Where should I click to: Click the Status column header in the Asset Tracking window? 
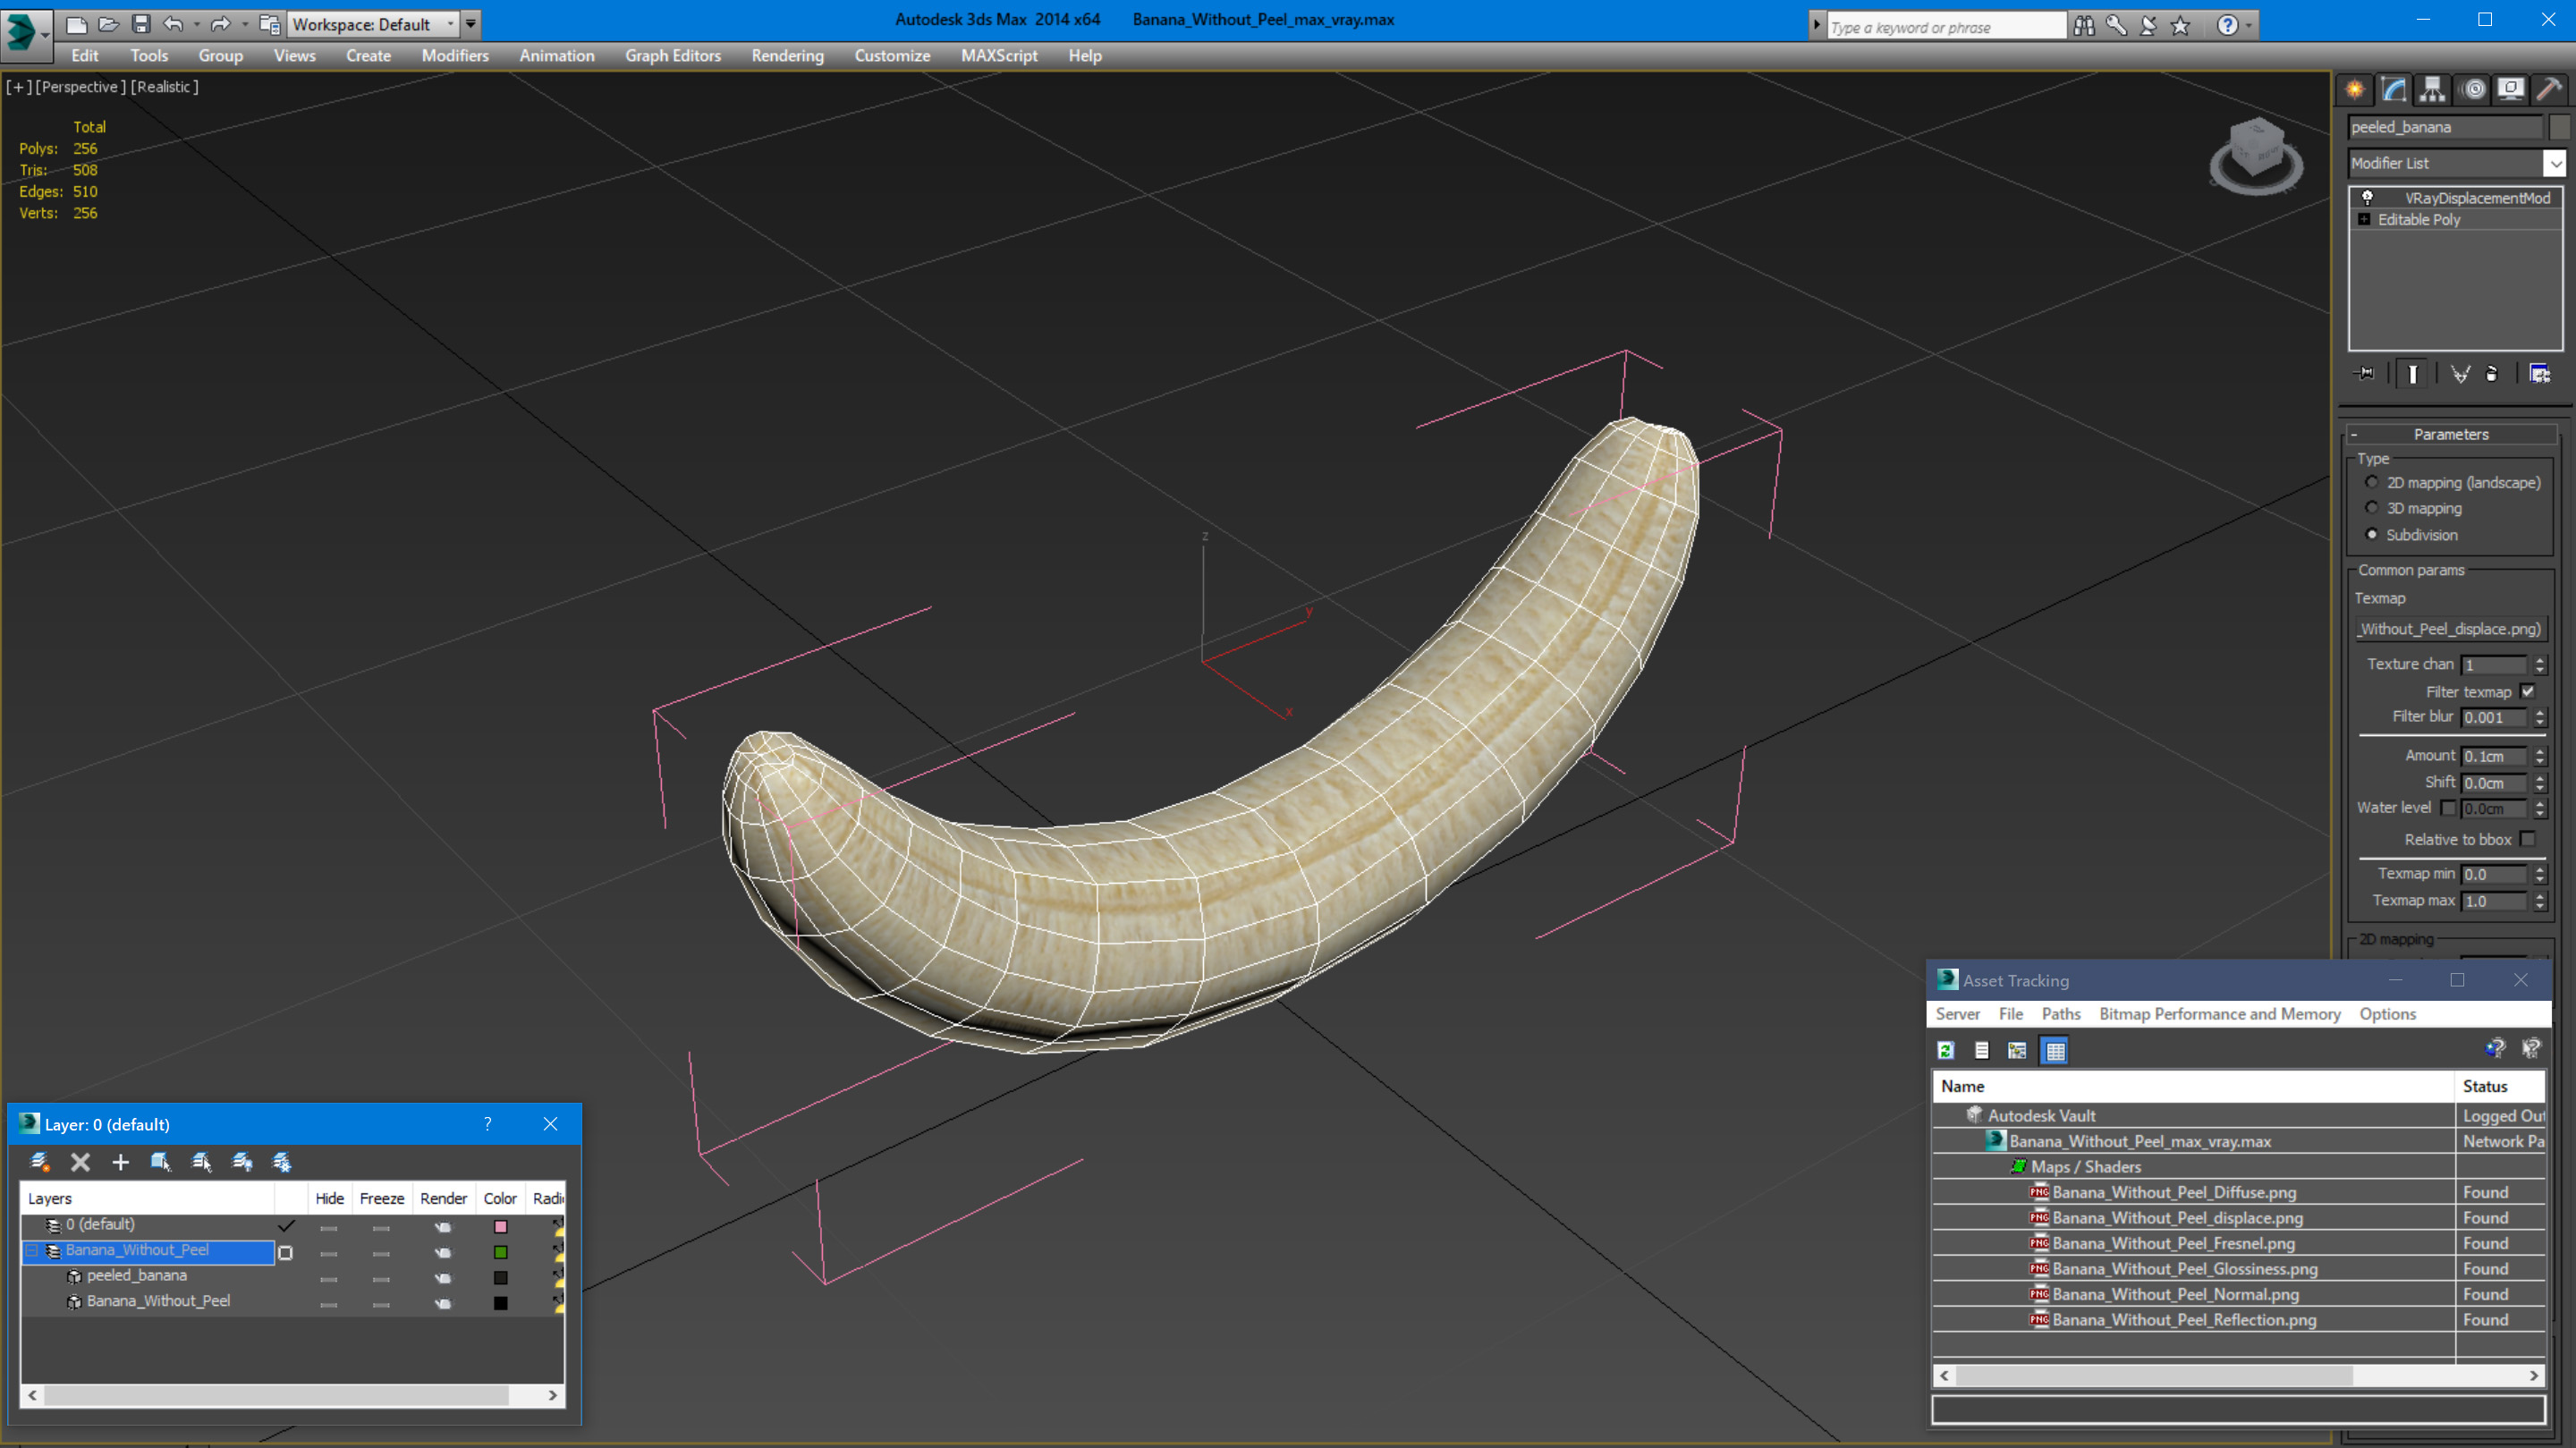click(2499, 1086)
